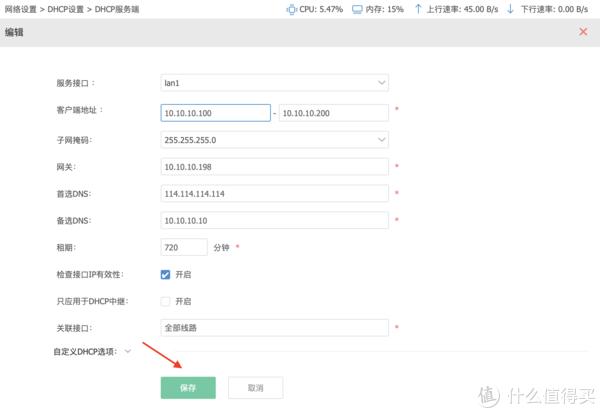Image resolution: width=600 pixels, height=413 pixels.
Task: Click the client end address field
Action: pos(333,112)
